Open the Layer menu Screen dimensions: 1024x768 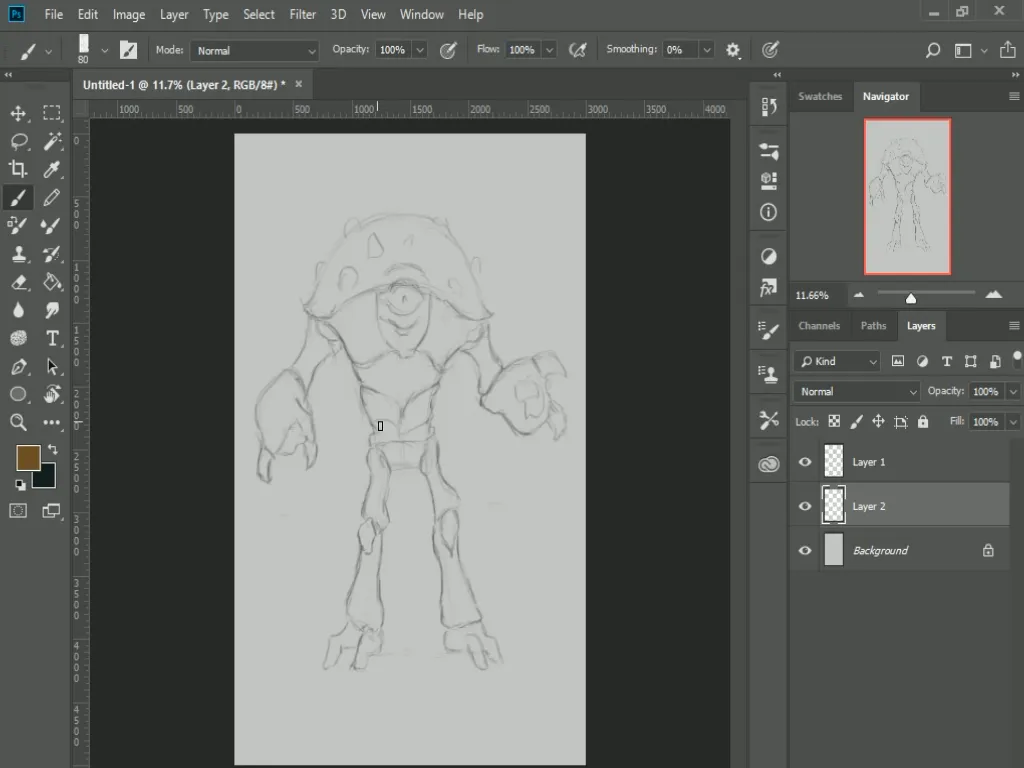[174, 14]
